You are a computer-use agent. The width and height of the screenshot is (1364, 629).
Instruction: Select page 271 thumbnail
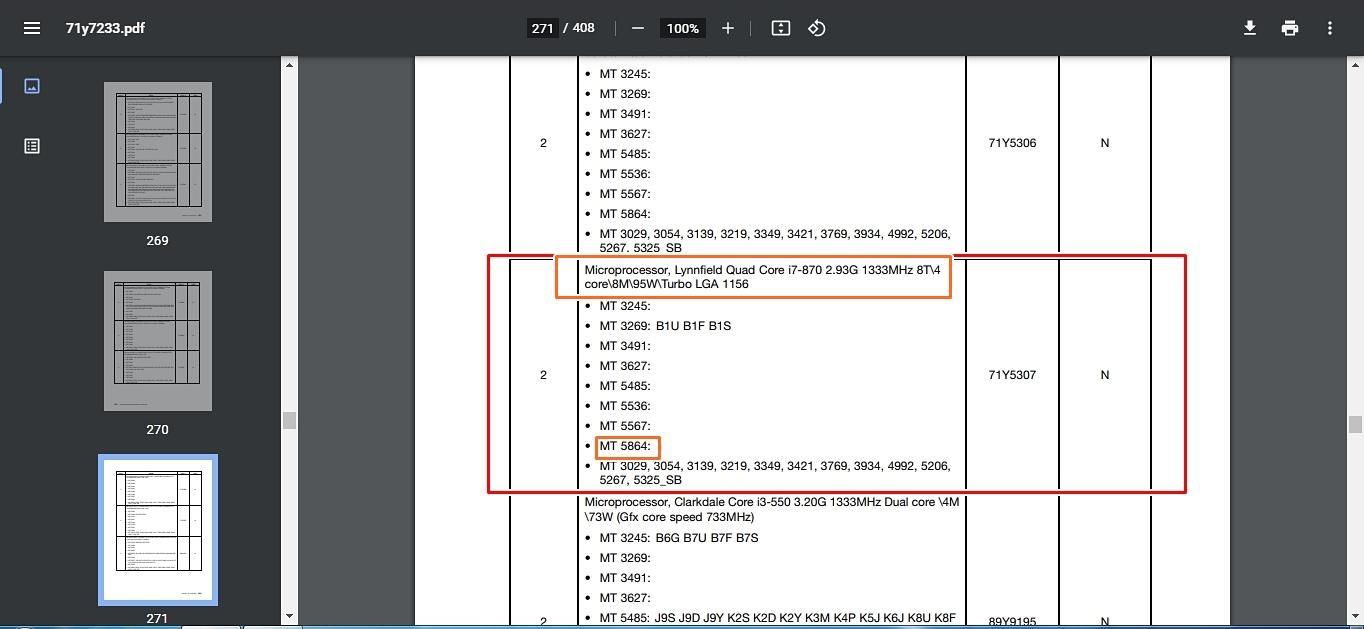click(158, 530)
